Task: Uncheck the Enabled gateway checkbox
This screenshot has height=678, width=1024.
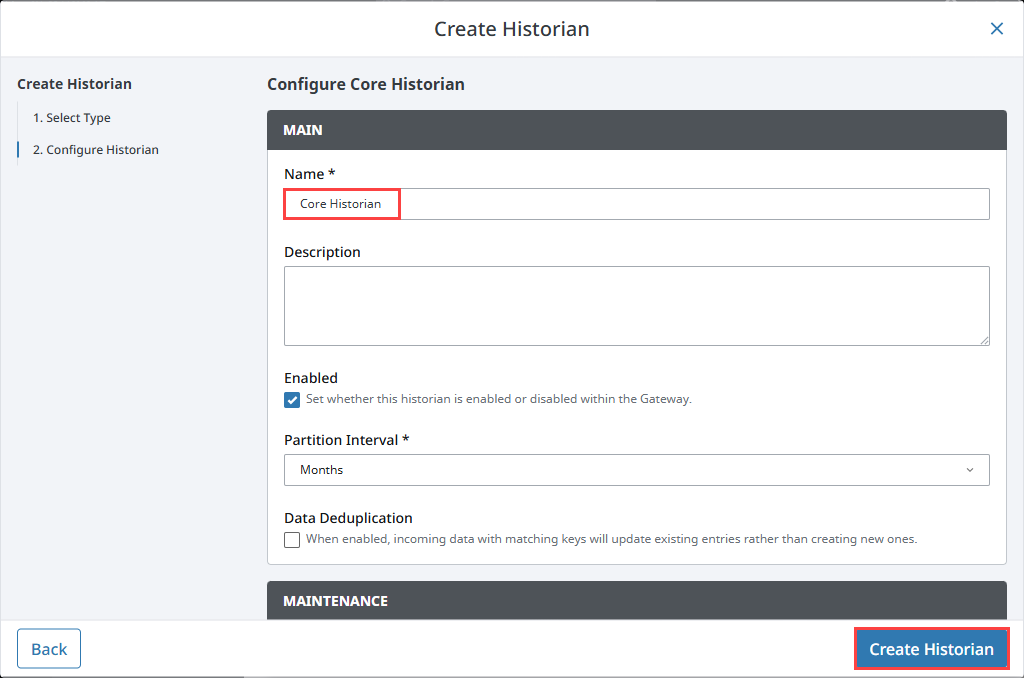Action: pos(292,399)
